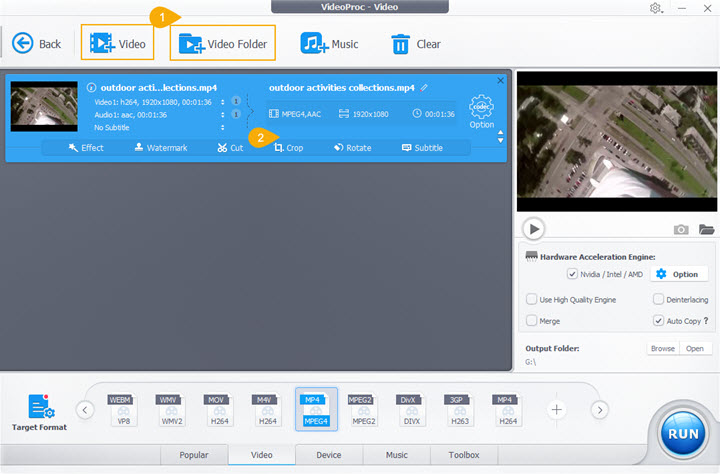Open Hardware Acceleration Option button
Image resolution: width=720 pixels, height=474 pixels.
coord(678,274)
